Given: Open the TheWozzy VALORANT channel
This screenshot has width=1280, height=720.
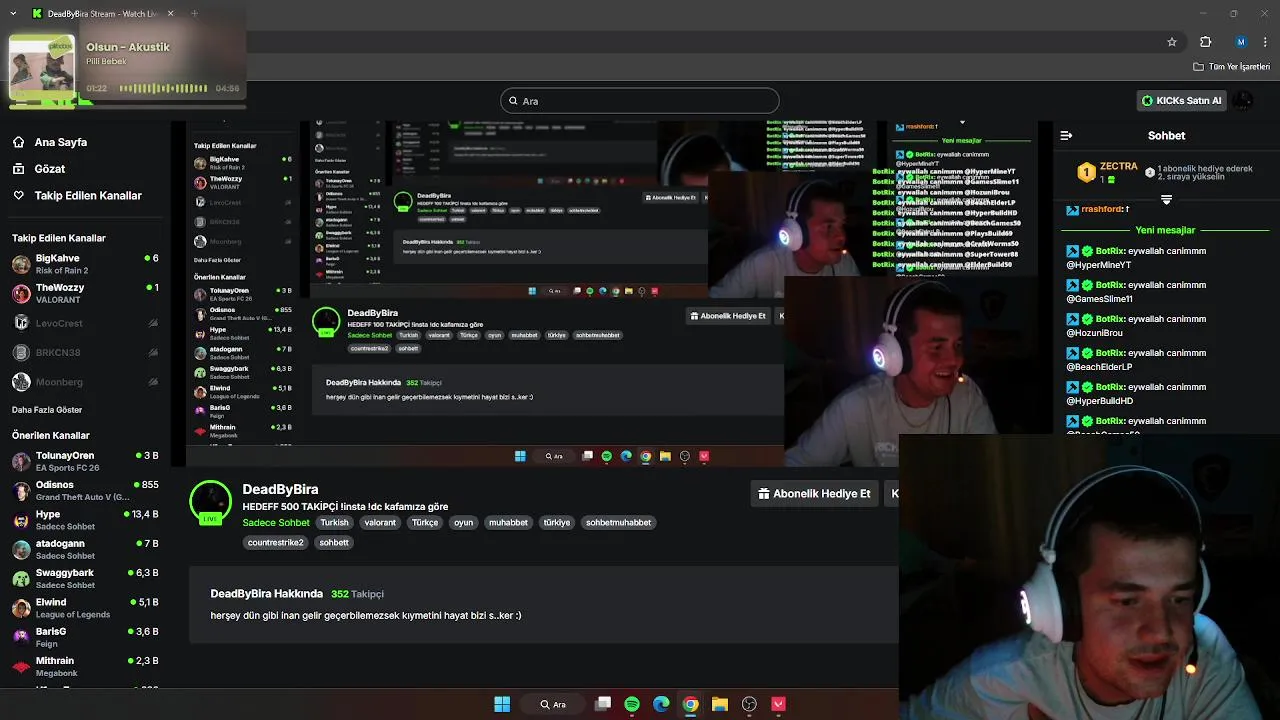Looking at the screenshot, I should [x=85, y=293].
